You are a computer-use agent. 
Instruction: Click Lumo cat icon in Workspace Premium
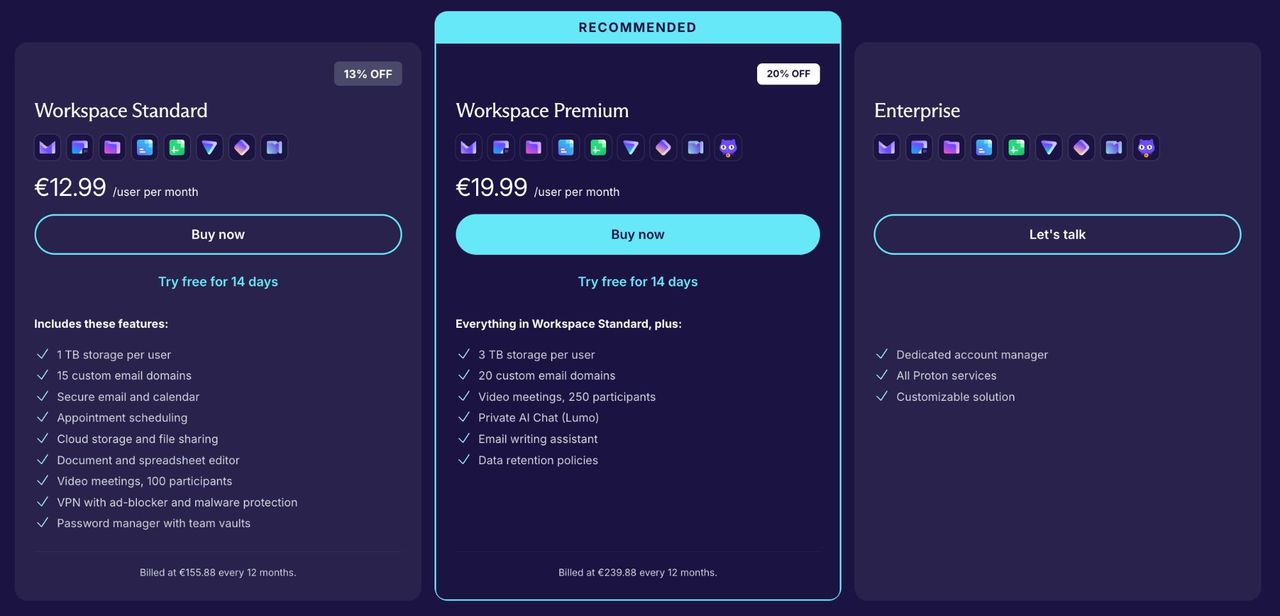[x=728, y=148]
